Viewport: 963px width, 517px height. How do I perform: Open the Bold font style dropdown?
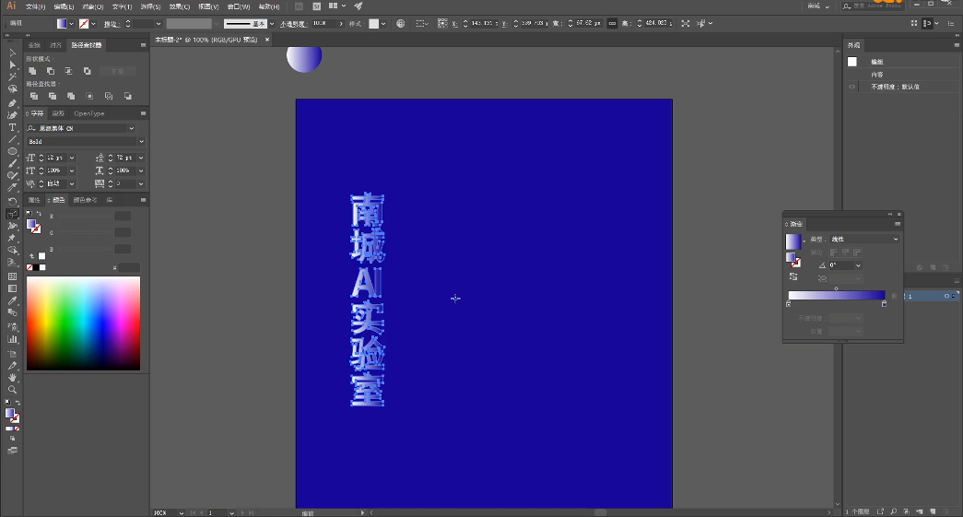point(141,142)
